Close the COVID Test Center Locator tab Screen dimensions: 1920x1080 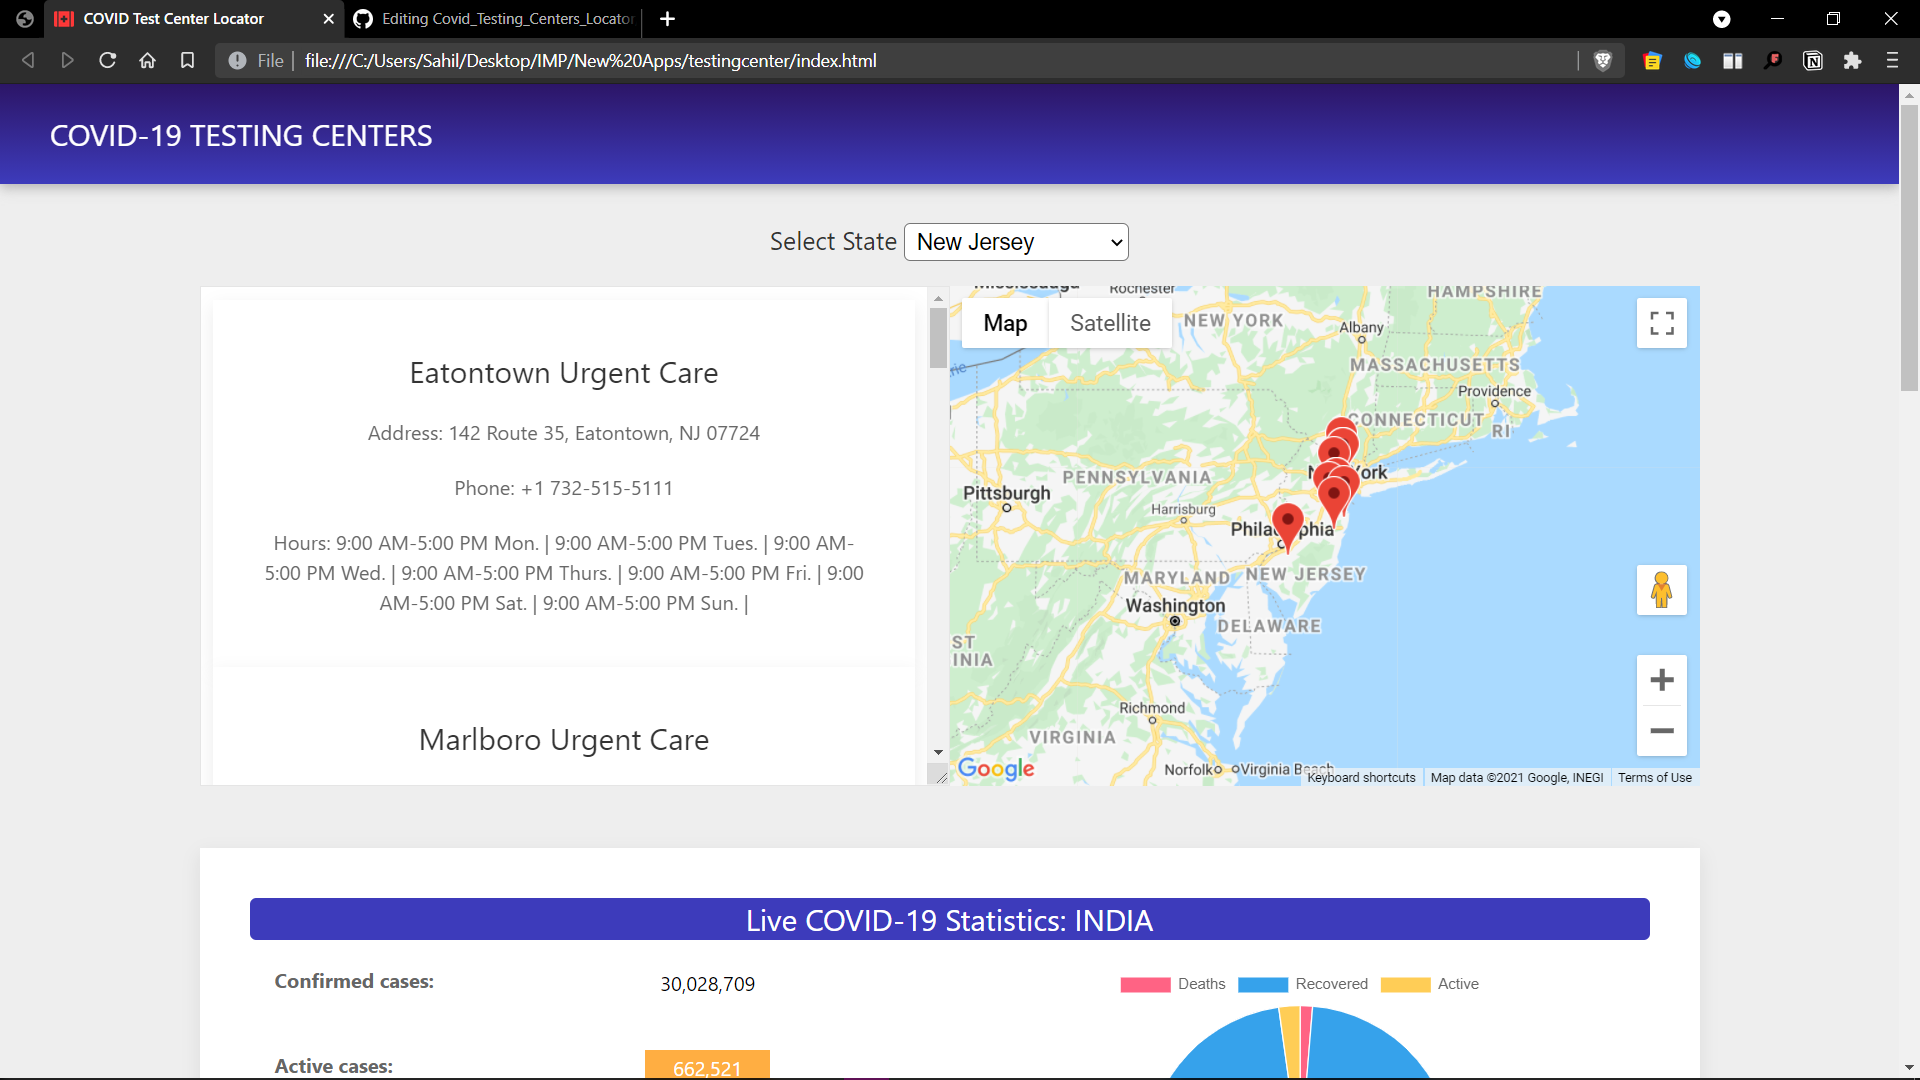tap(328, 19)
